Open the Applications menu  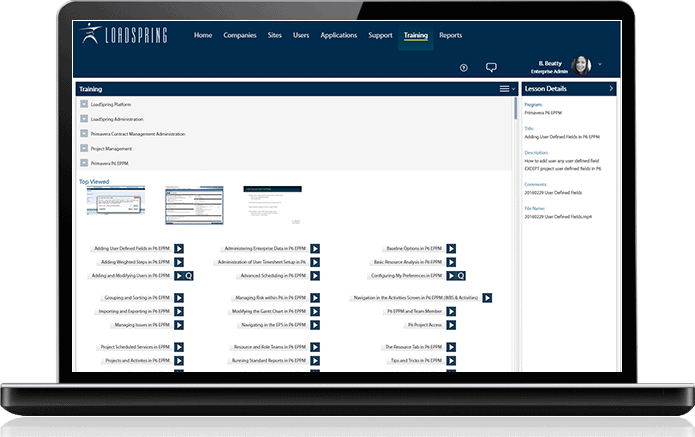(x=339, y=35)
